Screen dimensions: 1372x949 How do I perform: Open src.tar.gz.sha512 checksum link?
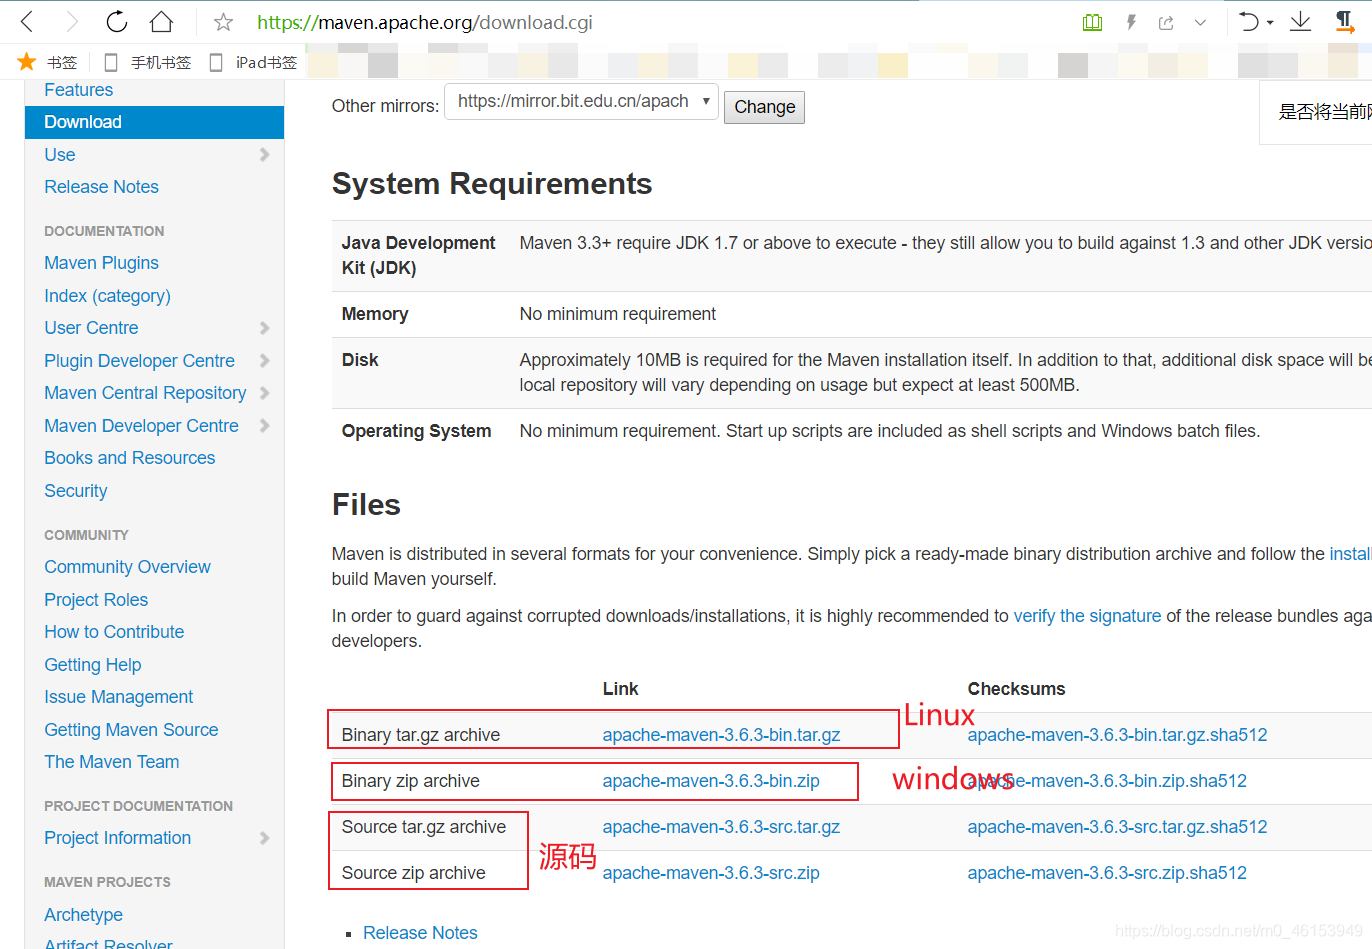(x=1117, y=827)
